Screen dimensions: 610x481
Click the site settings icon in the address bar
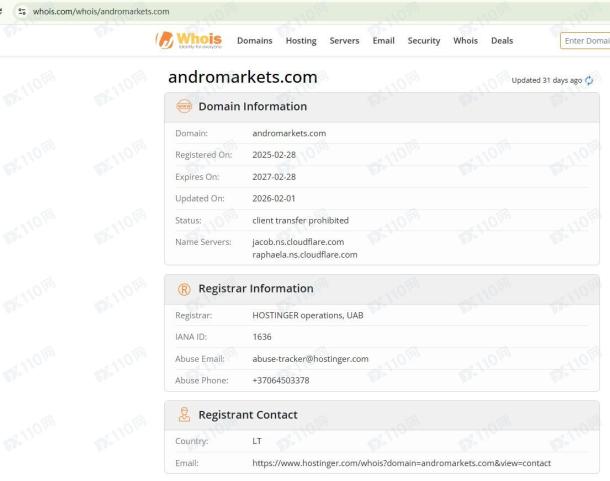[x=22, y=12]
